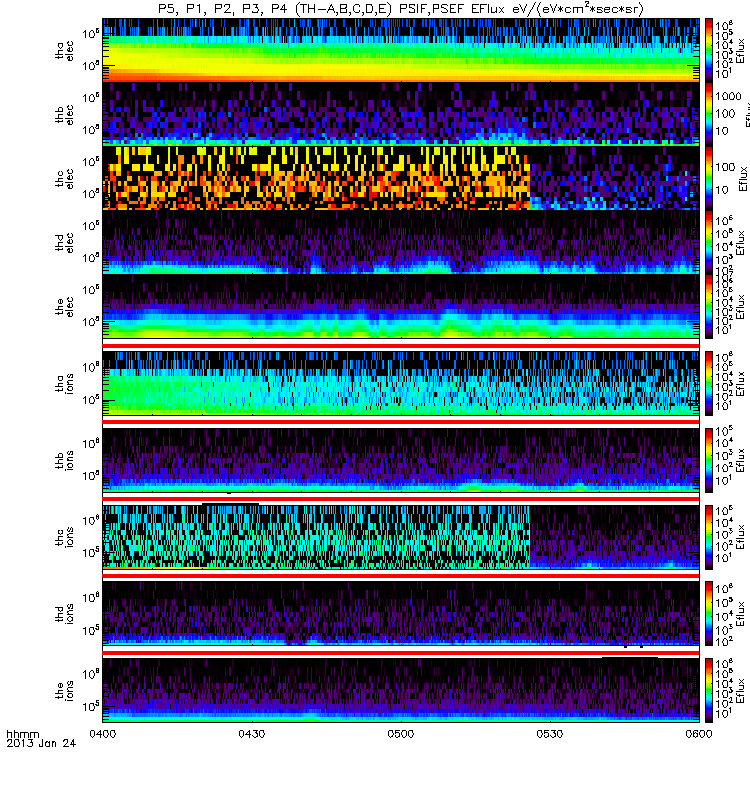The image size is (750, 800).
Task: Click the '2013 Jan 24' date label
Action: (x=41, y=743)
